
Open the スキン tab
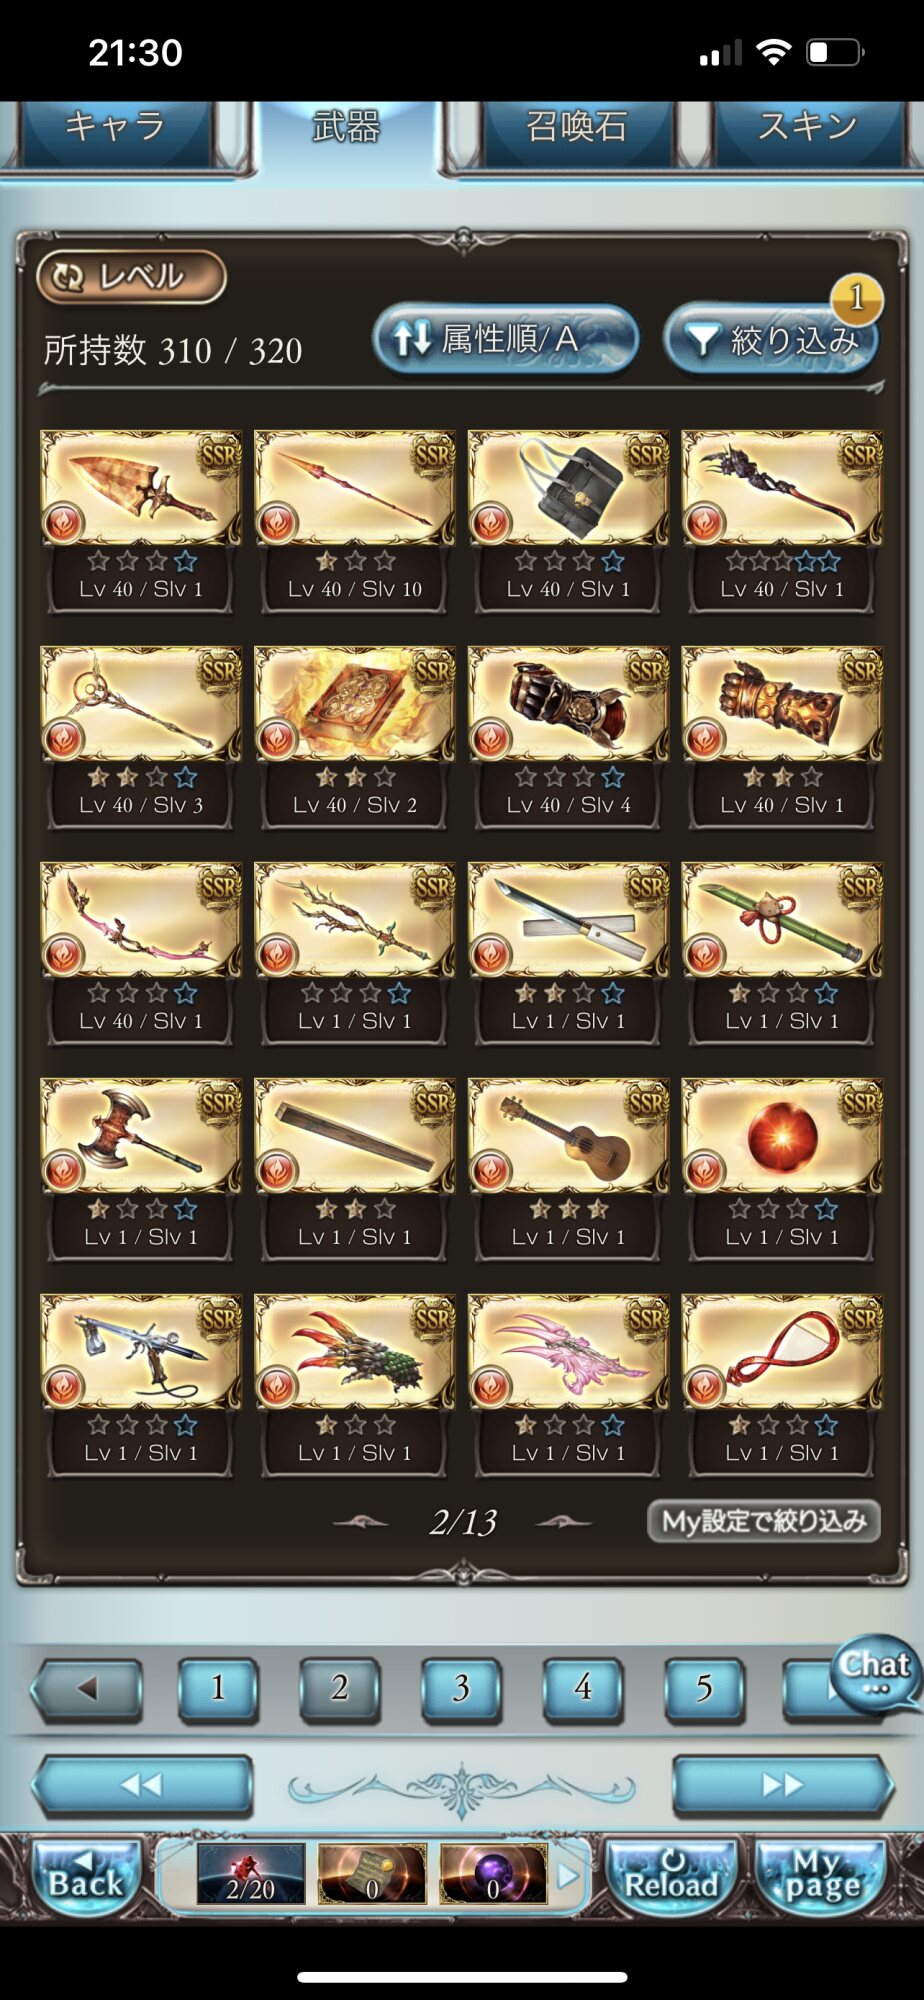(808, 127)
